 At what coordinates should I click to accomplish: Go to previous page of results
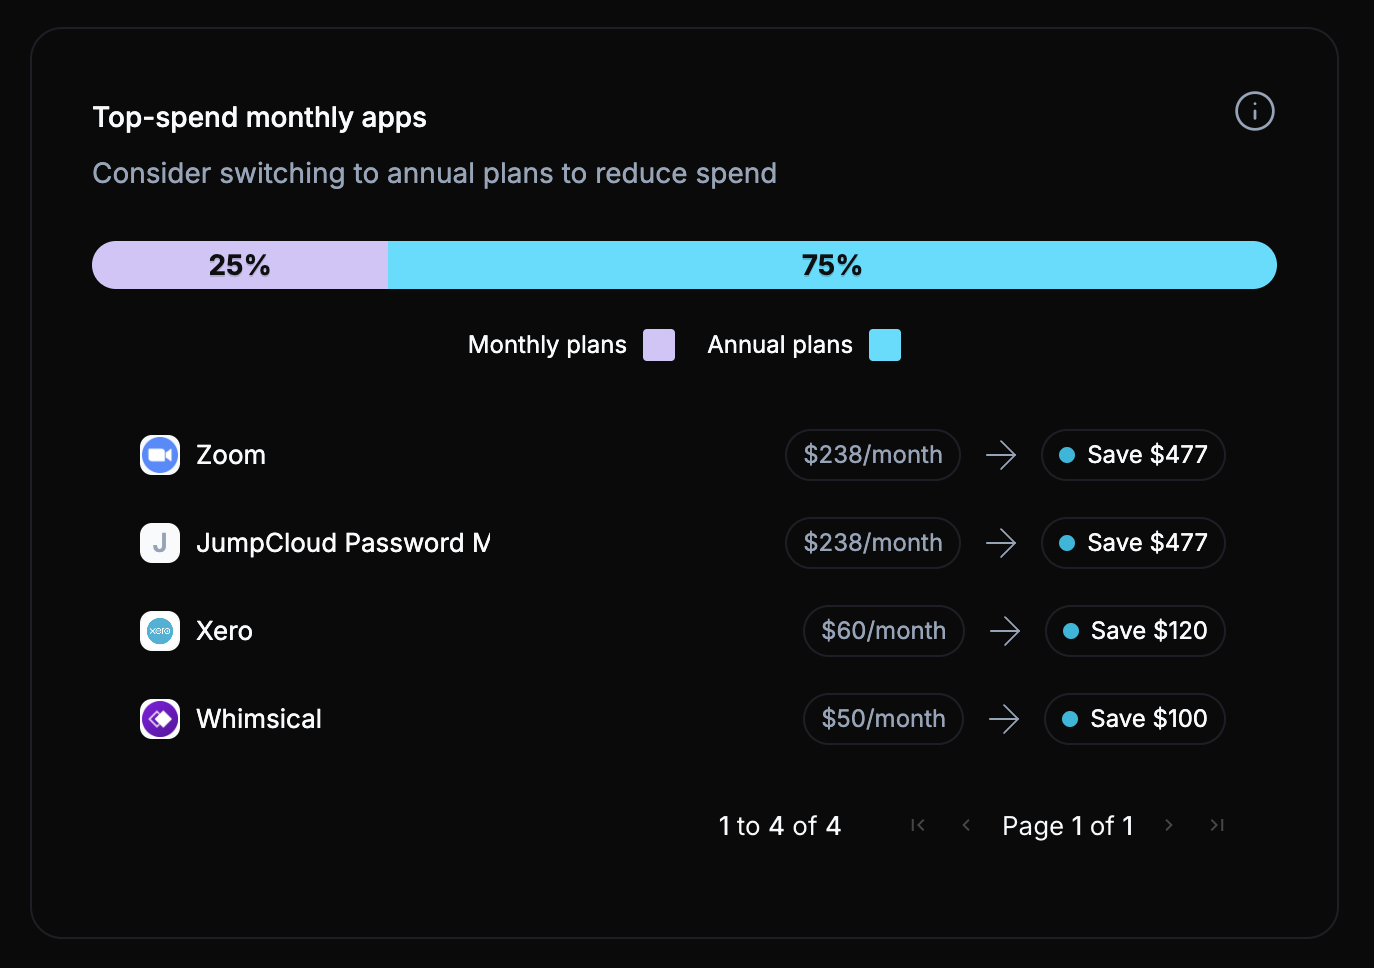tap(966, 825)
